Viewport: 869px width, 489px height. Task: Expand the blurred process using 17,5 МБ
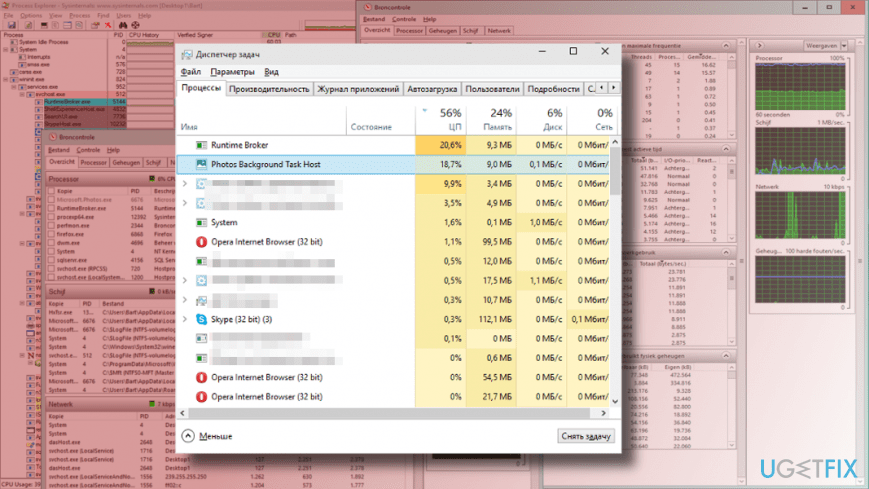tap(185, 281)
